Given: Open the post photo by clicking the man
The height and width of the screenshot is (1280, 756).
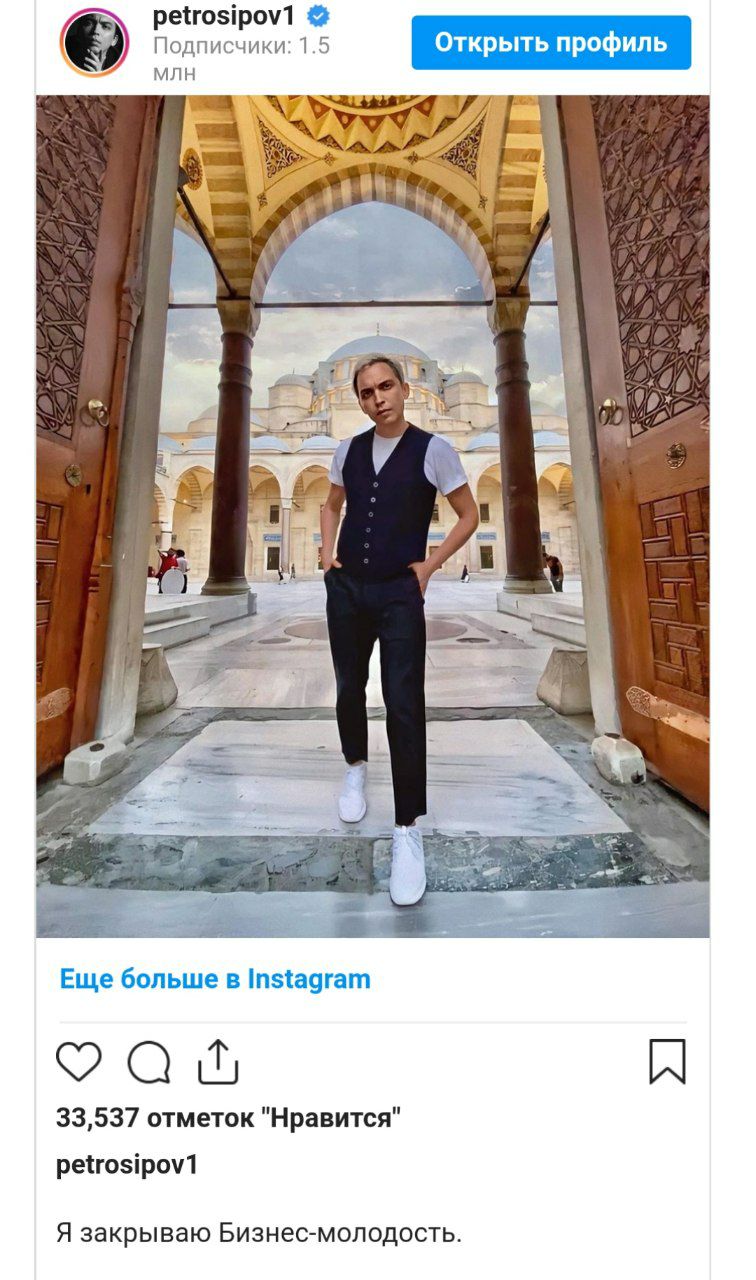Looking at the screenshot, I should pos(392,620).
